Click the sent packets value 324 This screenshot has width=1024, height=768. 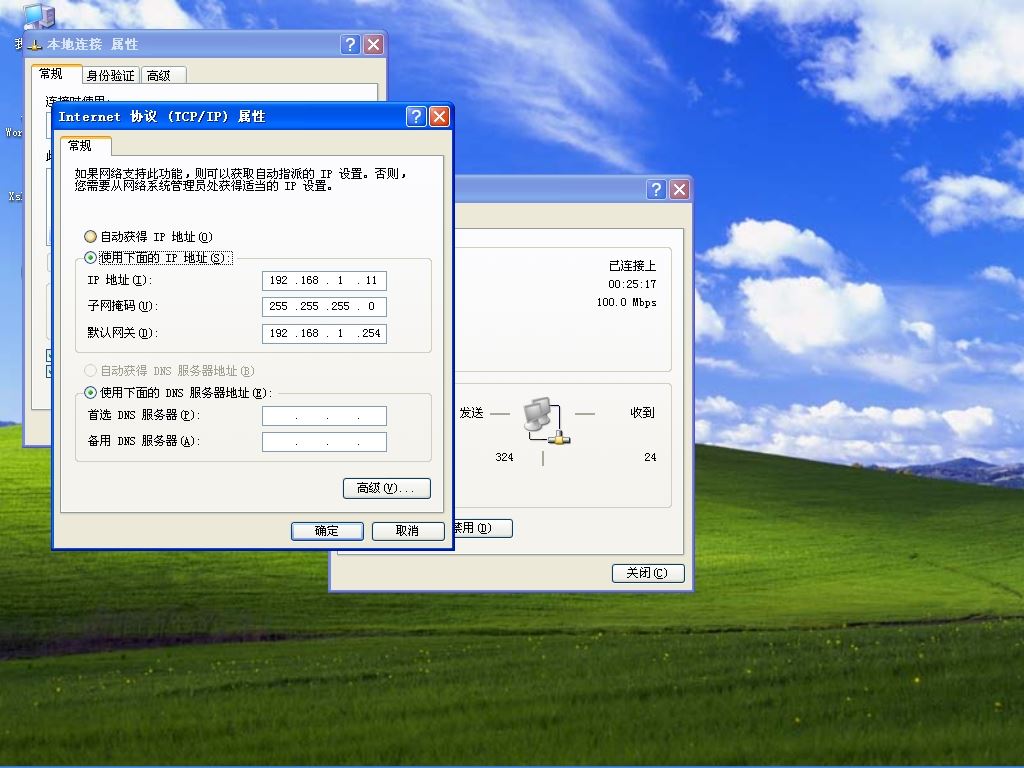[504, 457]
